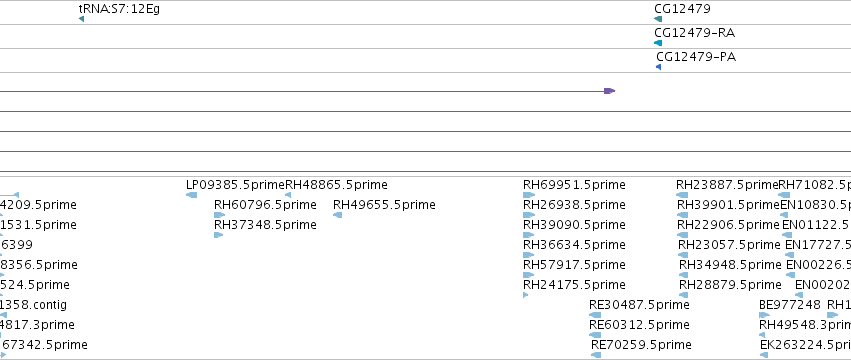Click the RE70259.5prime EST arrow glyph

(596, 355)
